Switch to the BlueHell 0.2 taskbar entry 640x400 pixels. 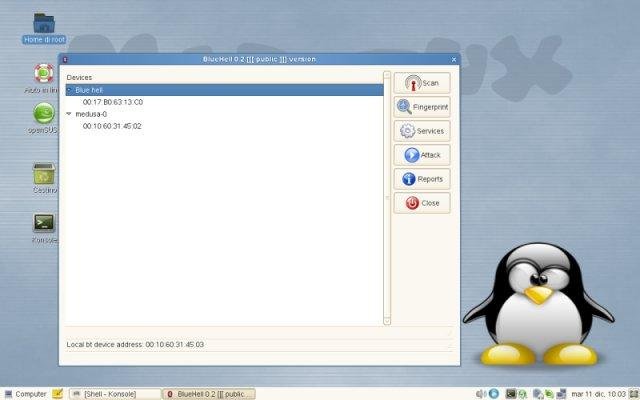[x=209, y=394]
